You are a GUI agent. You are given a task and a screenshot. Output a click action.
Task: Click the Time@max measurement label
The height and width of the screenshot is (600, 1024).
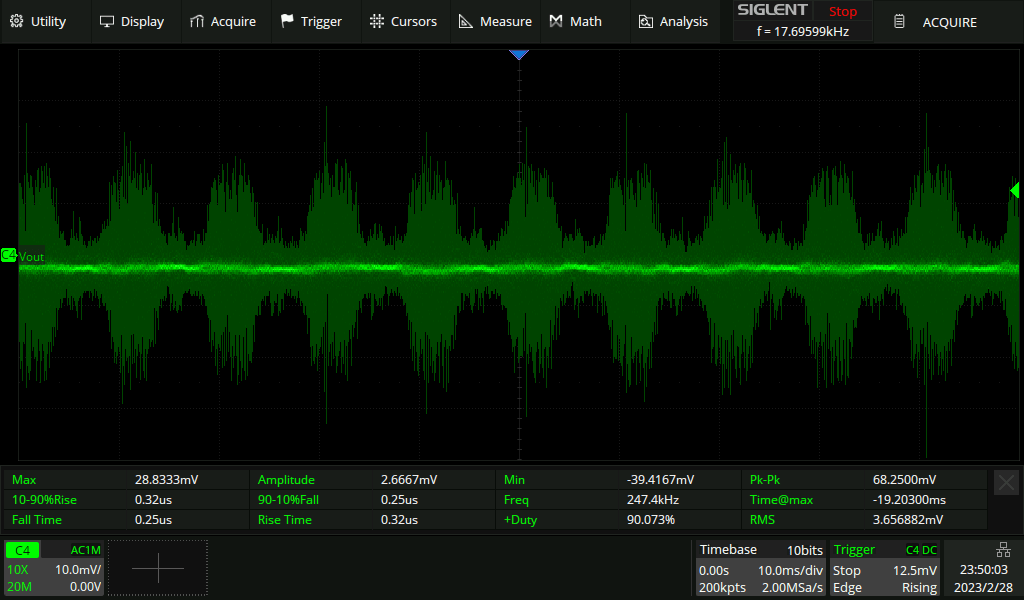781,499
